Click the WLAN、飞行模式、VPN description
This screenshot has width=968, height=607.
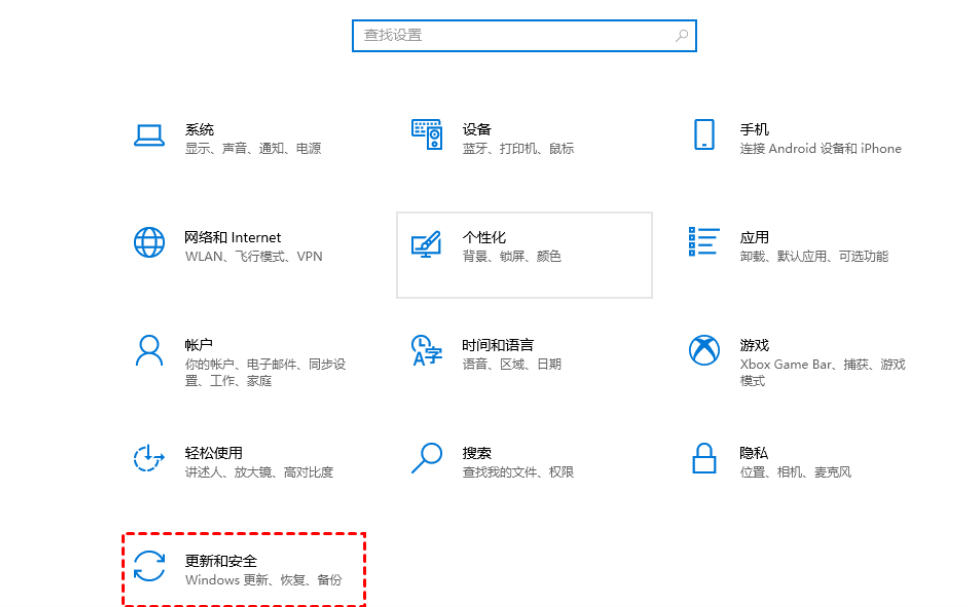[254, 256]
